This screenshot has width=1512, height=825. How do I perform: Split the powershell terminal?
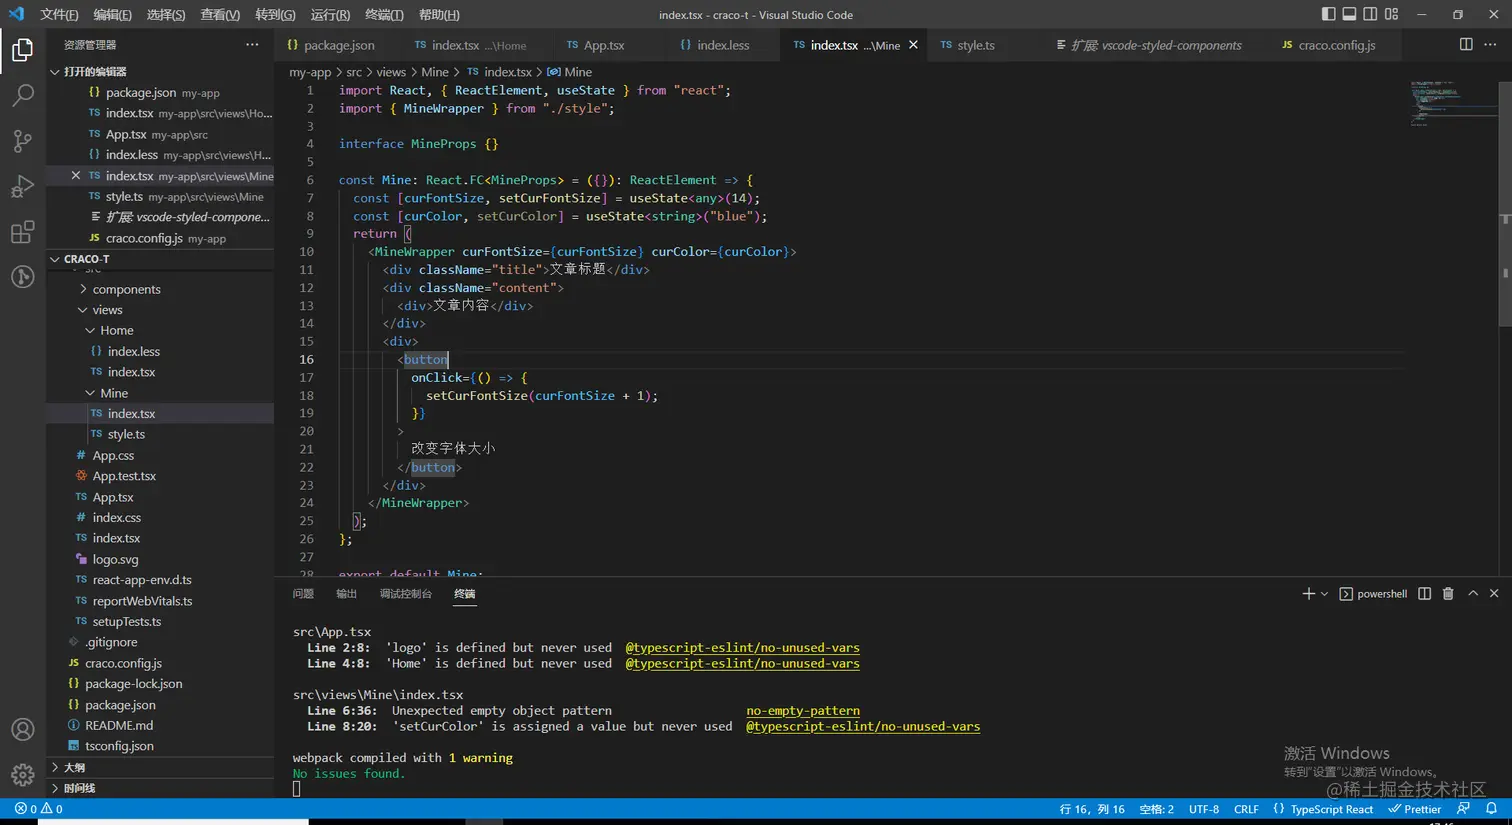pos(1424,594)
